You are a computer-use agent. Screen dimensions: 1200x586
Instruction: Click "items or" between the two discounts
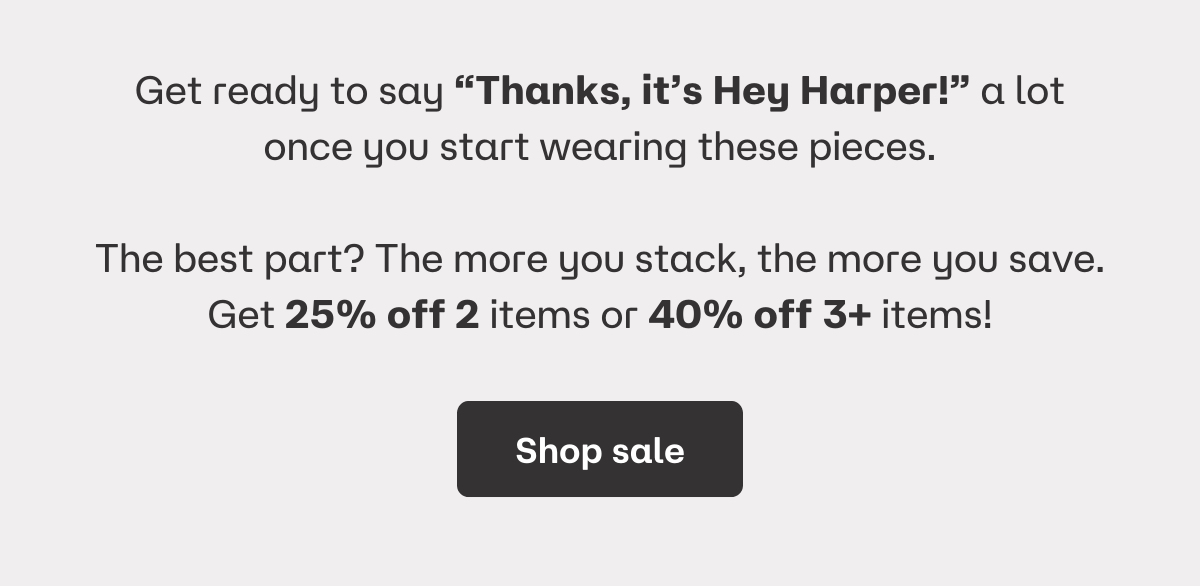tap(563, 316)
